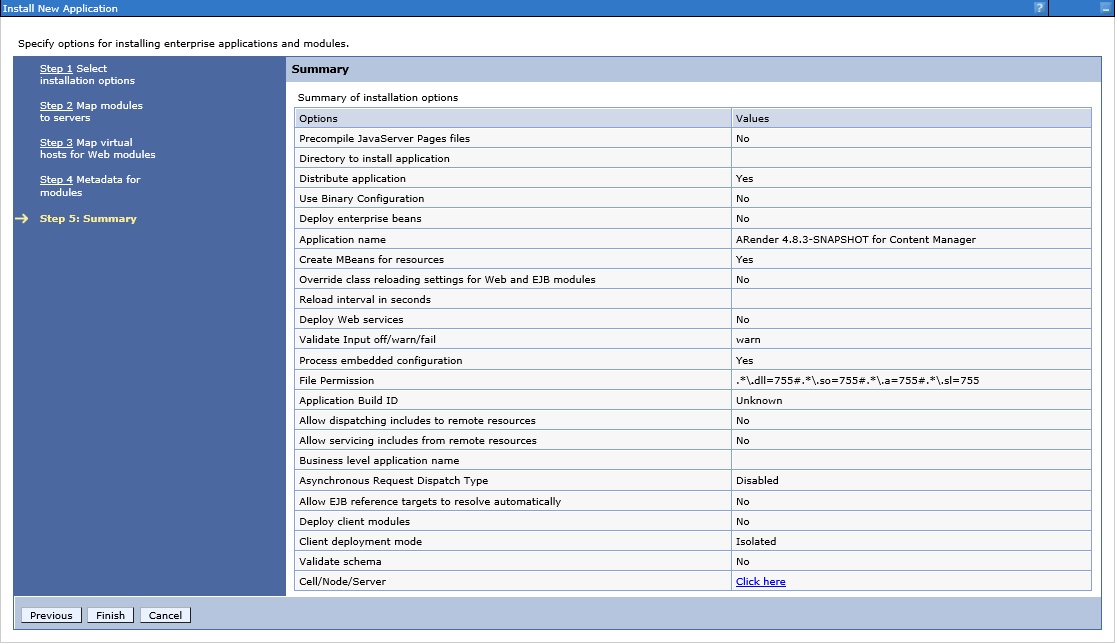Click the Options column header

(319, 119)
